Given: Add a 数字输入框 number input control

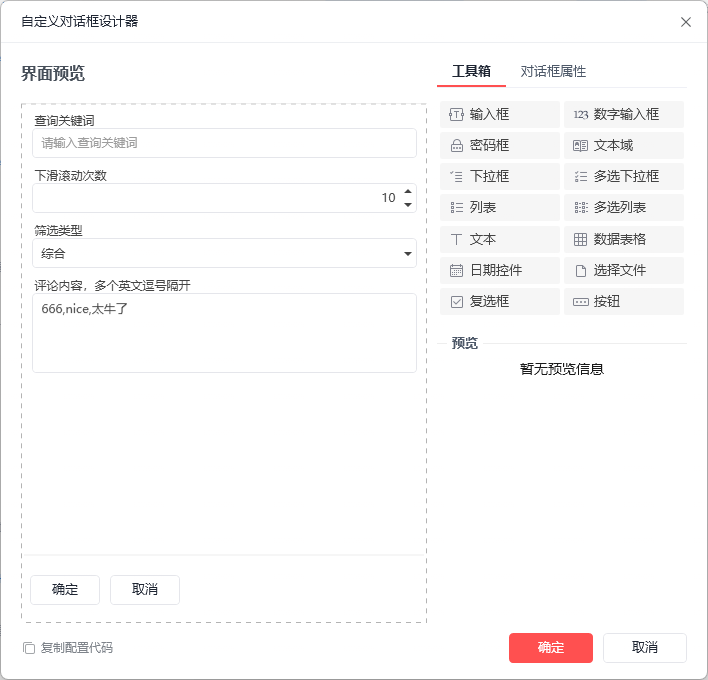Looking at the screenshot, I should coord(624,115).
